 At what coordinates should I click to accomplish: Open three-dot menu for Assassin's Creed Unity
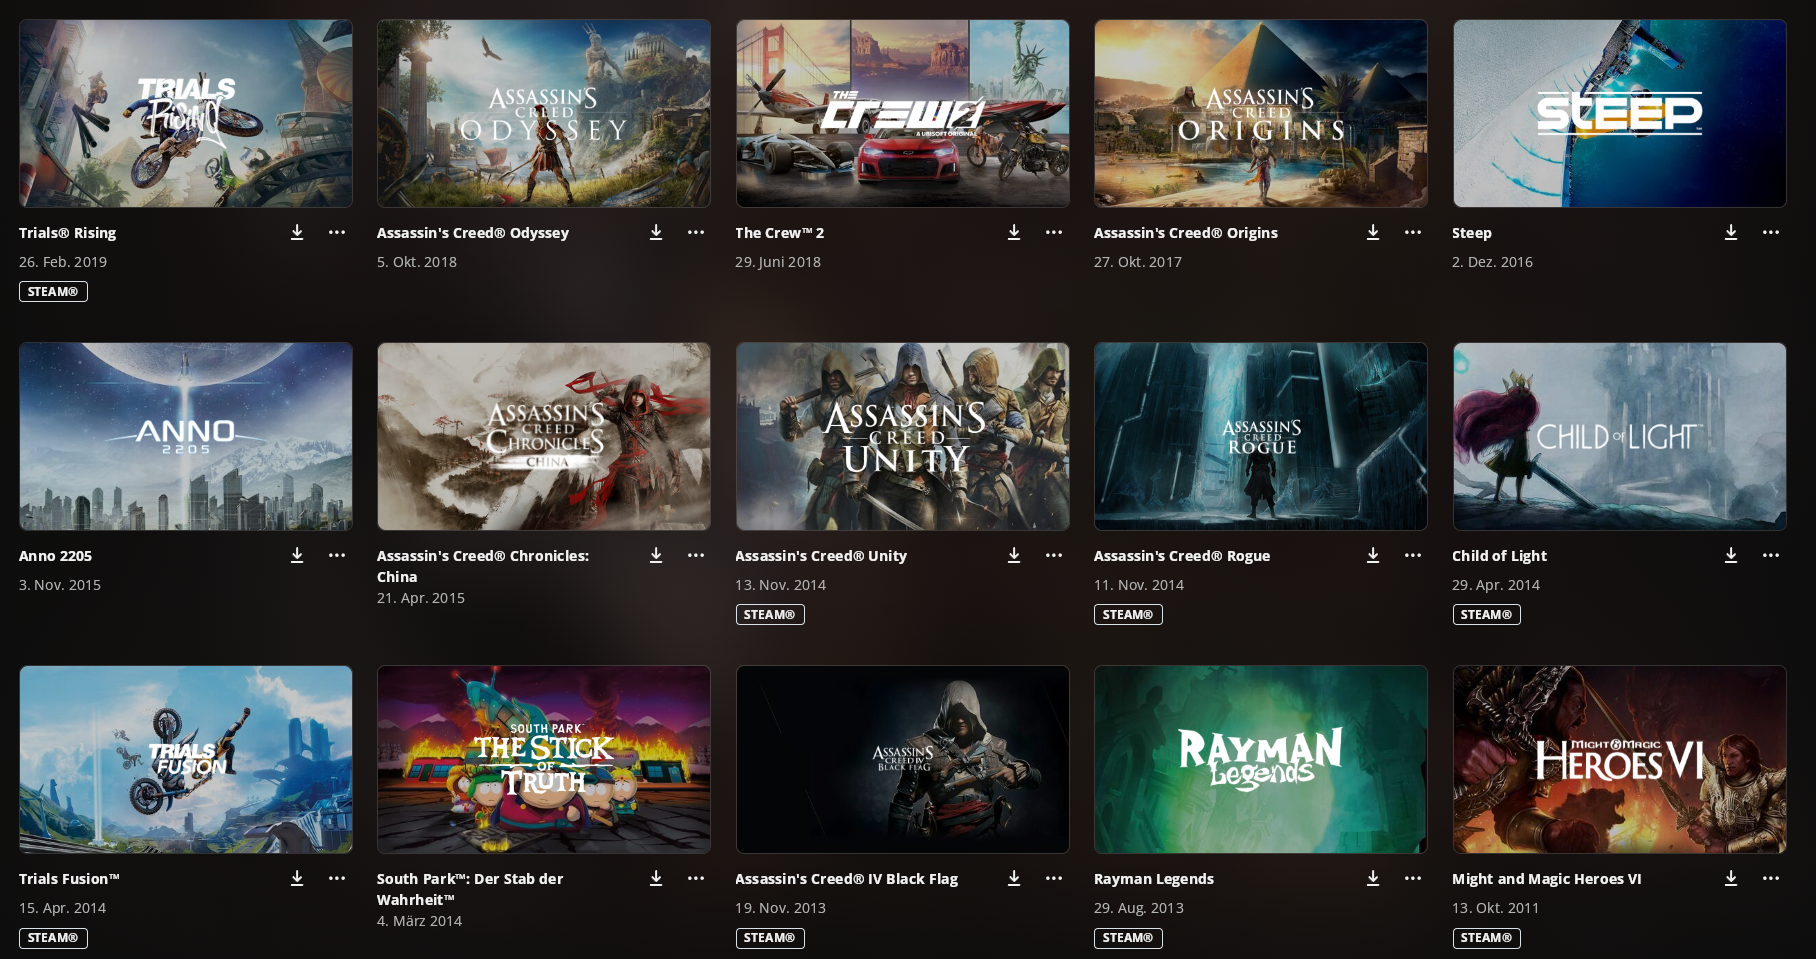click(1054, 555)
